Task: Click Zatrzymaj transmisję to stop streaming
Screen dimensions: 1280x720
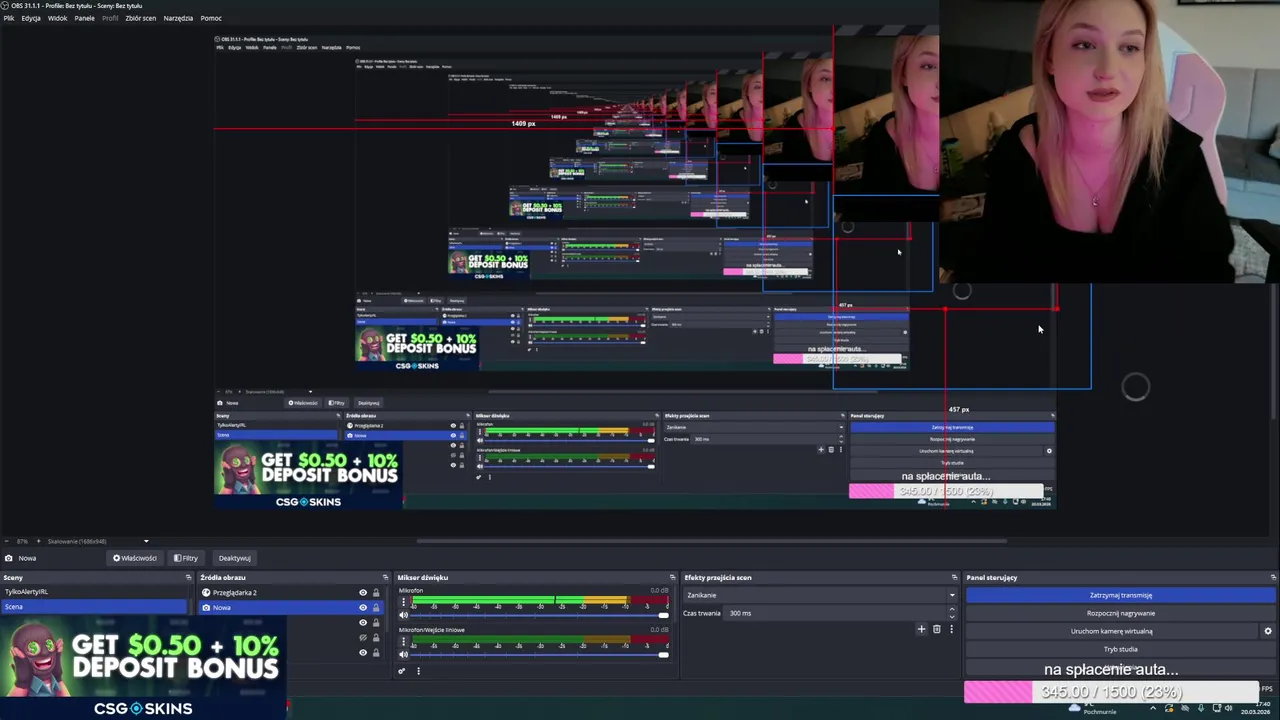Action: click(x=1120, y=595)
